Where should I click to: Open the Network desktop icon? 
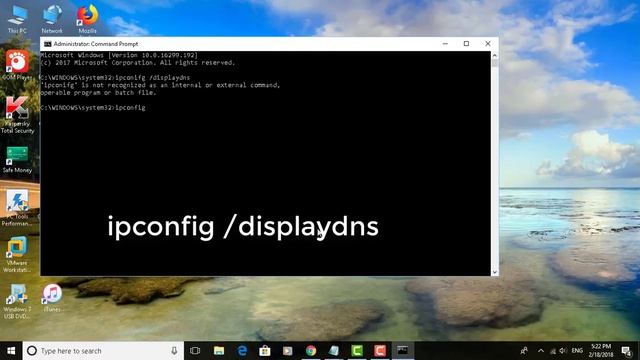[x=52, y=19]
